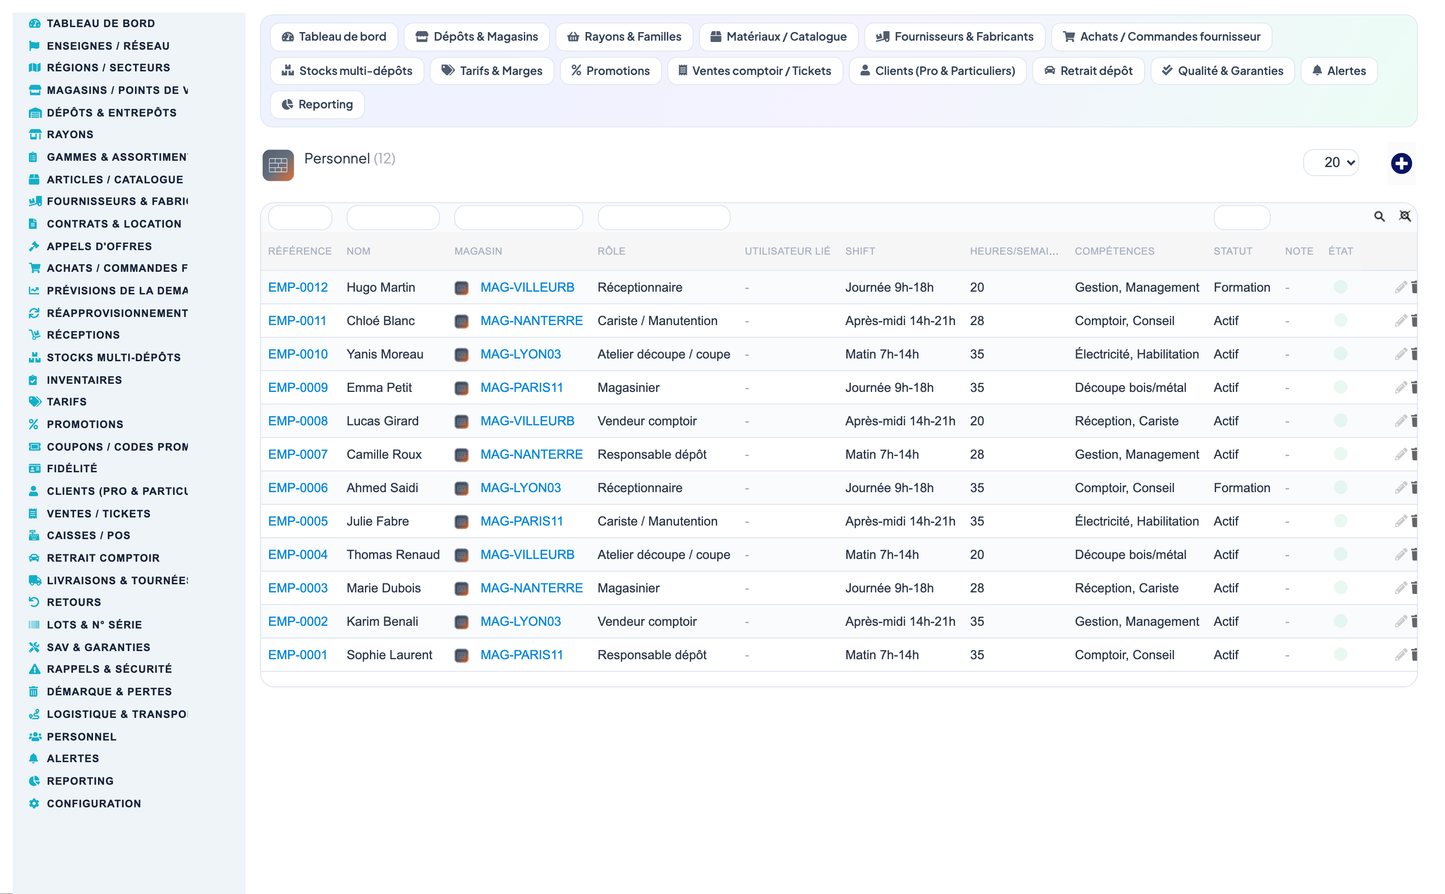Screen dimensions: 1445x894
Task: Open the Stocks multi-dépôts tab
Action: (x=347, y=71)
